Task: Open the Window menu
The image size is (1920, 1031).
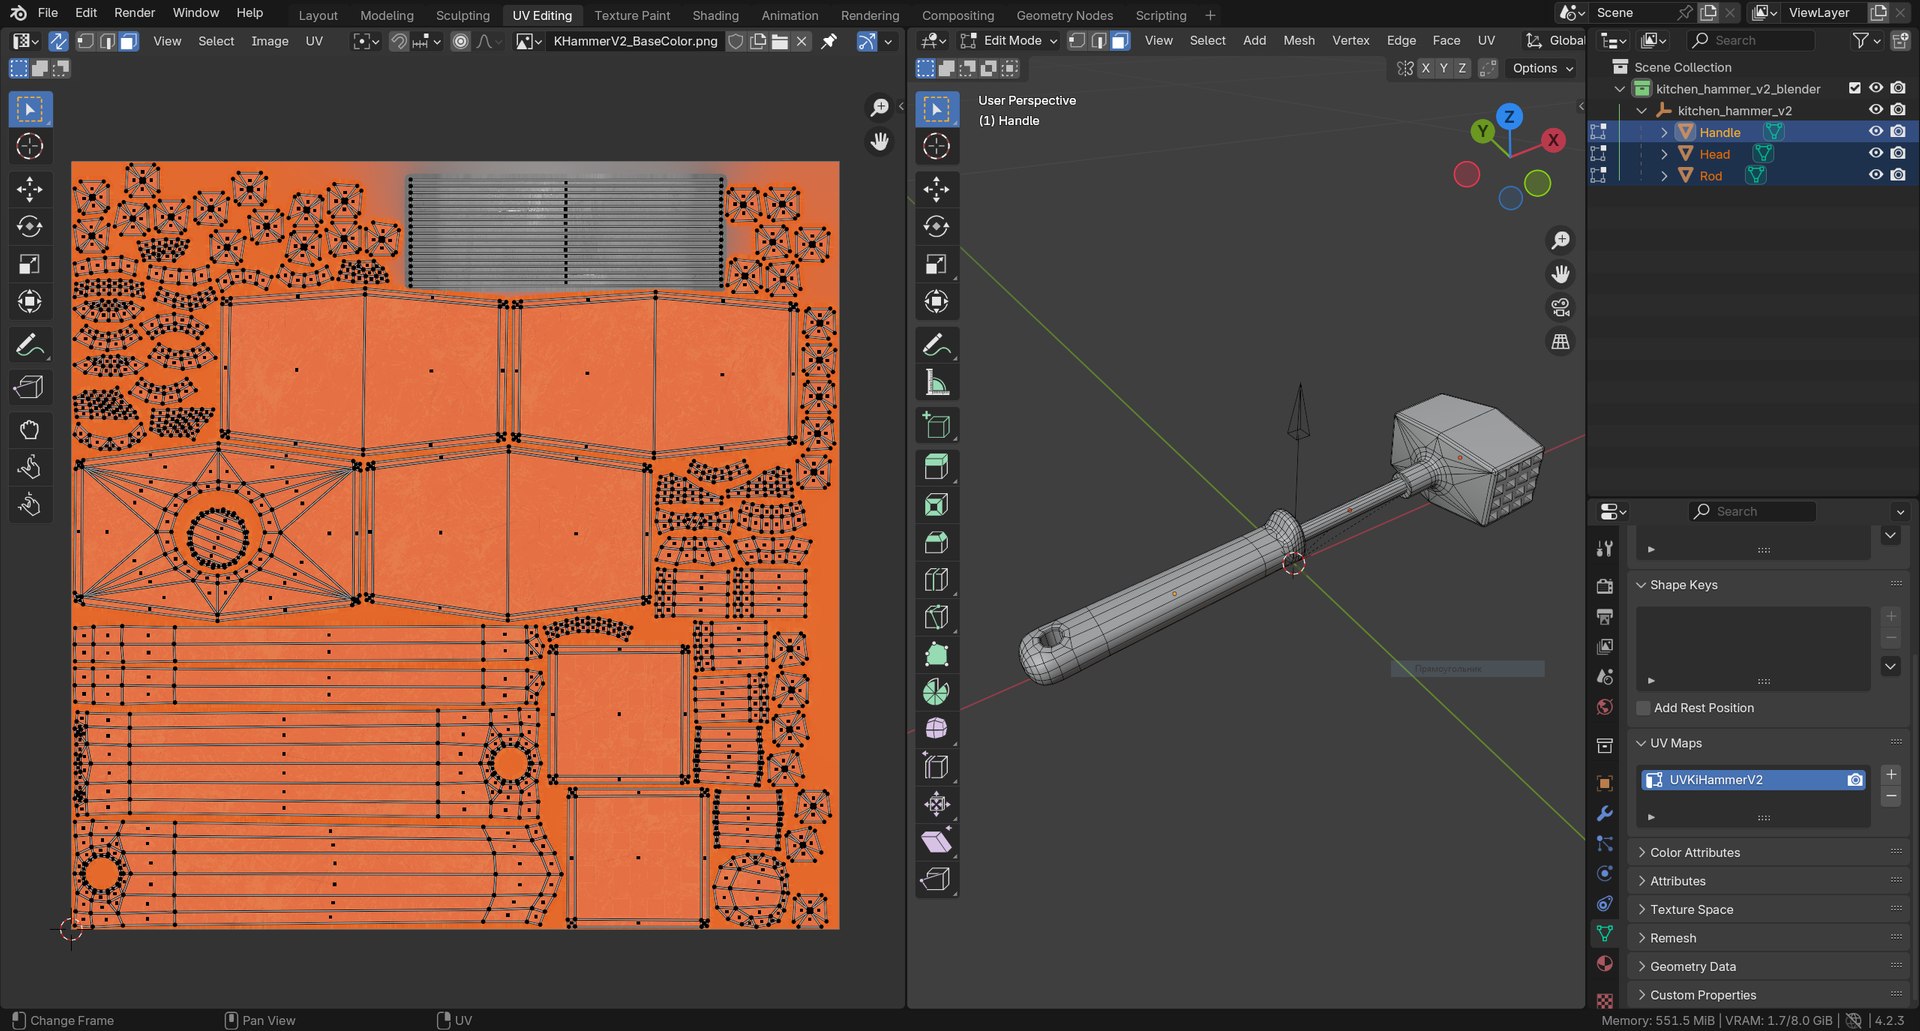Action: pyautogui.click(x=196, y=13)
